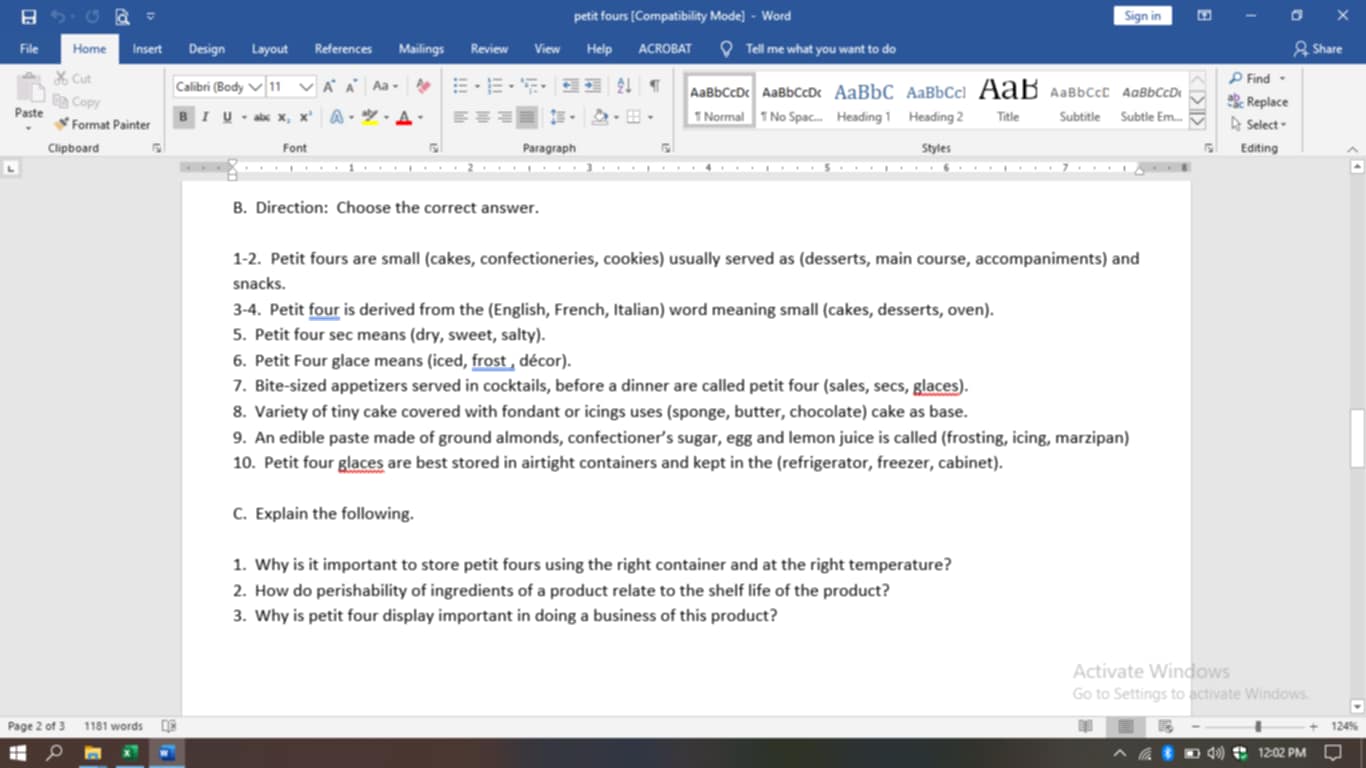Toggle Strikethrough formatting
Image resolution: width=1366 pixels, height=768 pixels.
262,117
